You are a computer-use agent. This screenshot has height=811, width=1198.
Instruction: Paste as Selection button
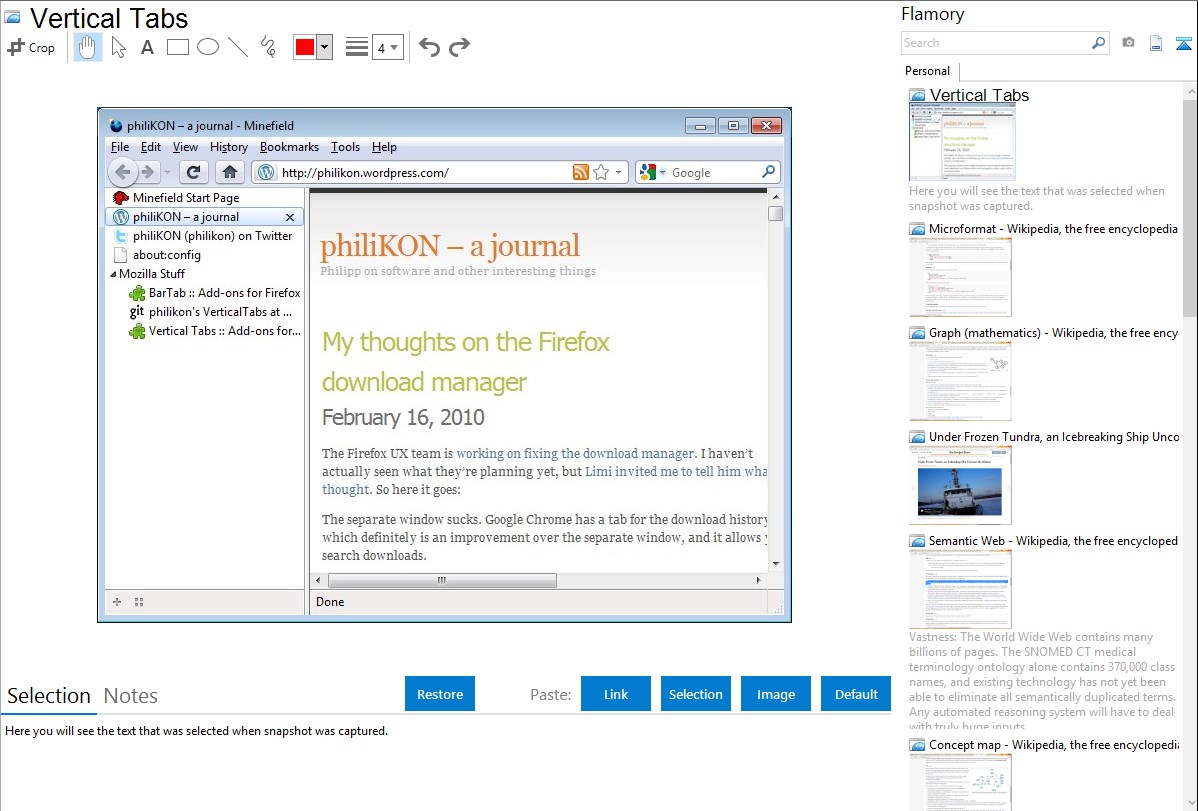(x=695, y=694)
